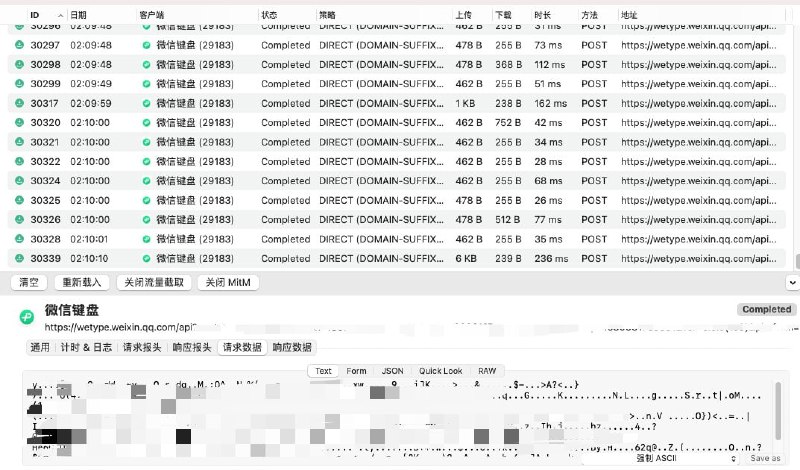
Task: Expand the chevron dropdown beside the toolbar
Action: [792, 282]
